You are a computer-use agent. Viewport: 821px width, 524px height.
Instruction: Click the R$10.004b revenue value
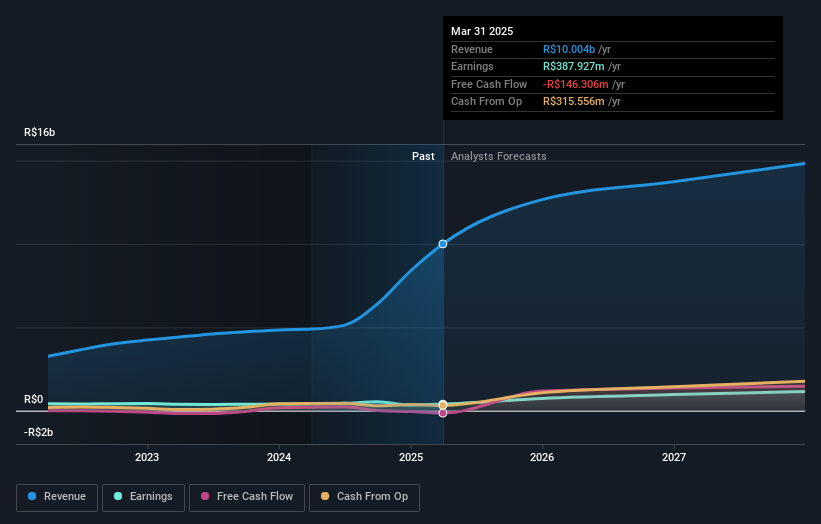pyautogui.click(x=569, y=49)
